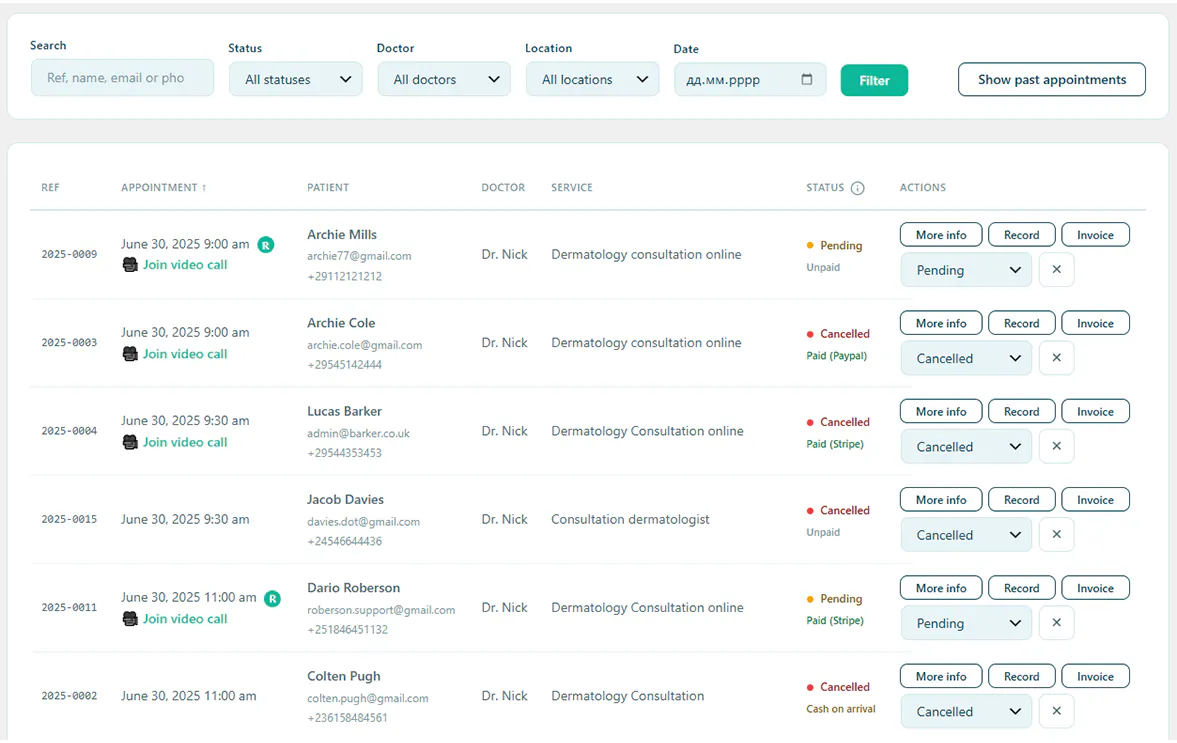1177x743 pixels.
Task: Select reference number 2025-0015
Action: coord(69,519)
